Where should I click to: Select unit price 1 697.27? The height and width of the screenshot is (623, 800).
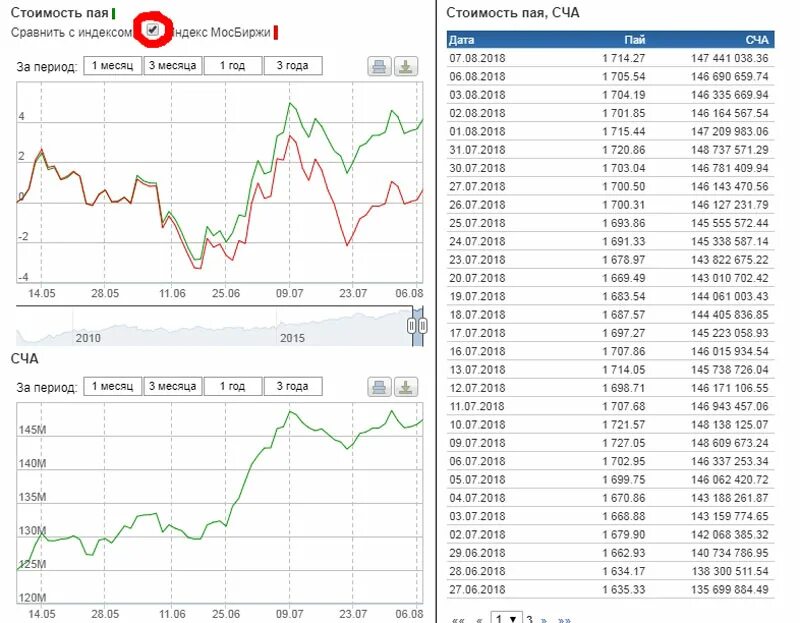[x=623, y=333]
